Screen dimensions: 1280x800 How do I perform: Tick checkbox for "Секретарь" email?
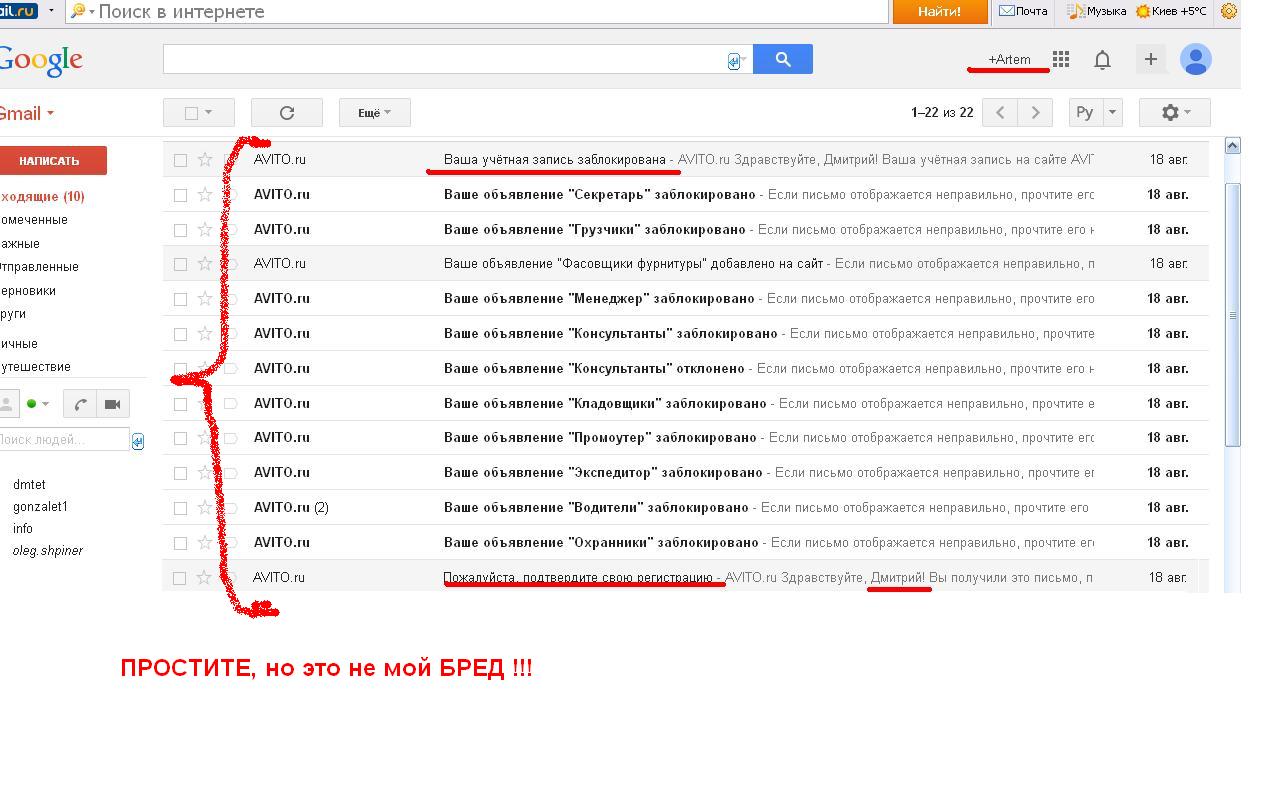click(180, 195)
